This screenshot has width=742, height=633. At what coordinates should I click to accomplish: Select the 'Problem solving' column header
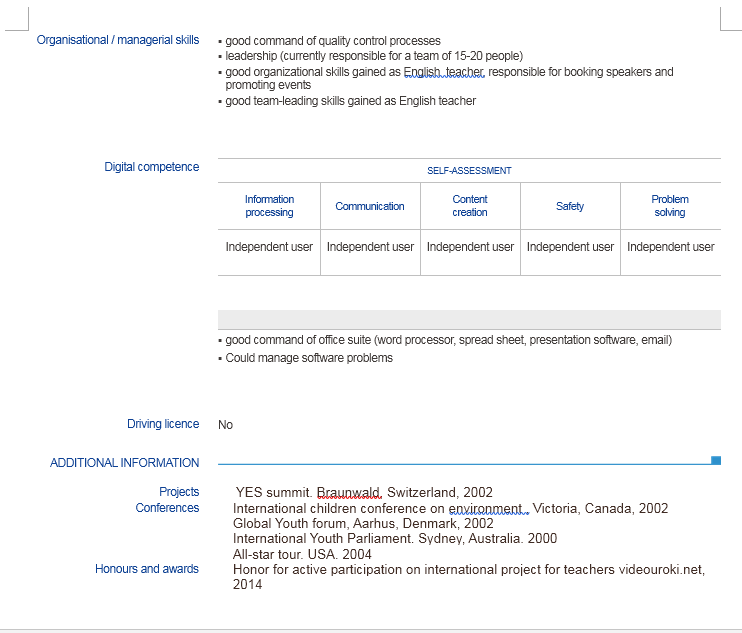pyautogui.click(x=670, y=206)
